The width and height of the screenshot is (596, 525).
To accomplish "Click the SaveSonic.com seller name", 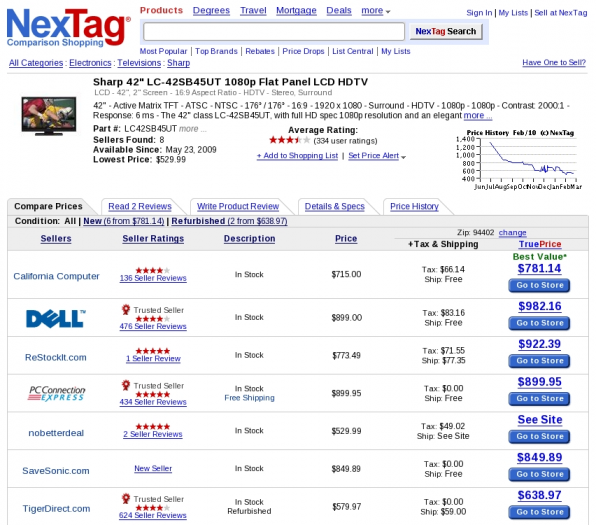I will [56, 471].
